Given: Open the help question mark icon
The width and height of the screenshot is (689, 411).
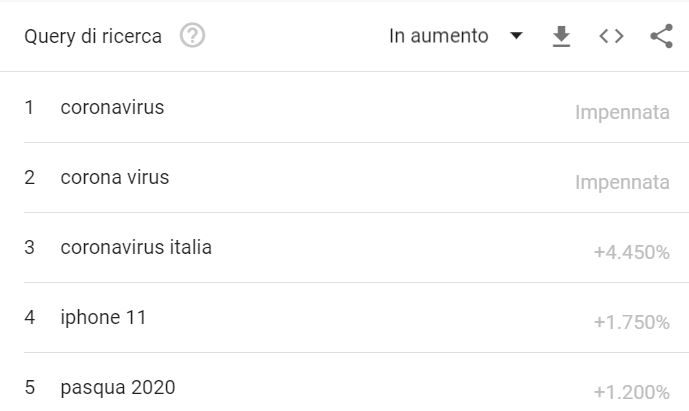Looking at the screenshot, I should [x=192, y=36].
